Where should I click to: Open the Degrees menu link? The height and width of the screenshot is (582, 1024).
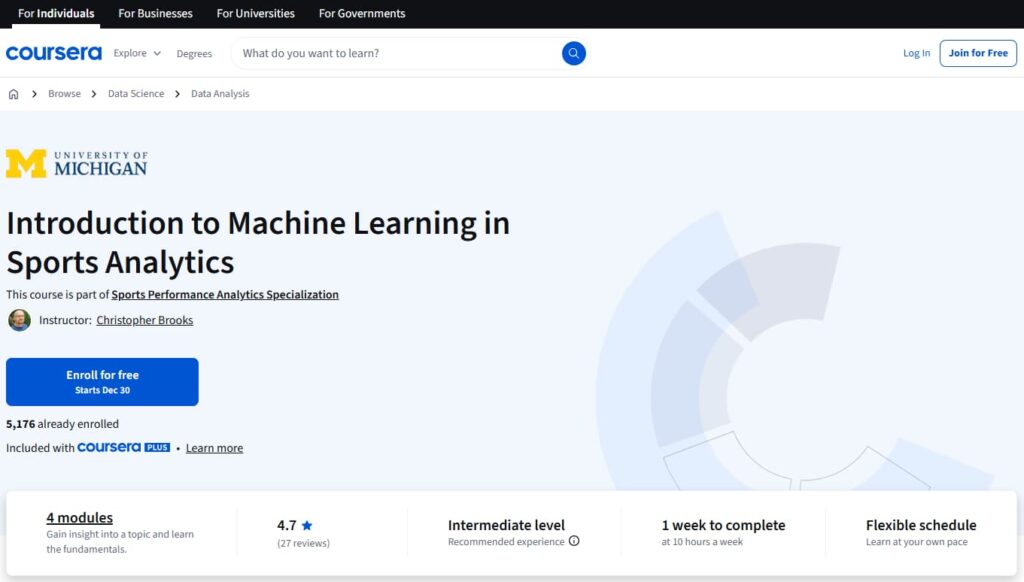[x=194, y=54]
